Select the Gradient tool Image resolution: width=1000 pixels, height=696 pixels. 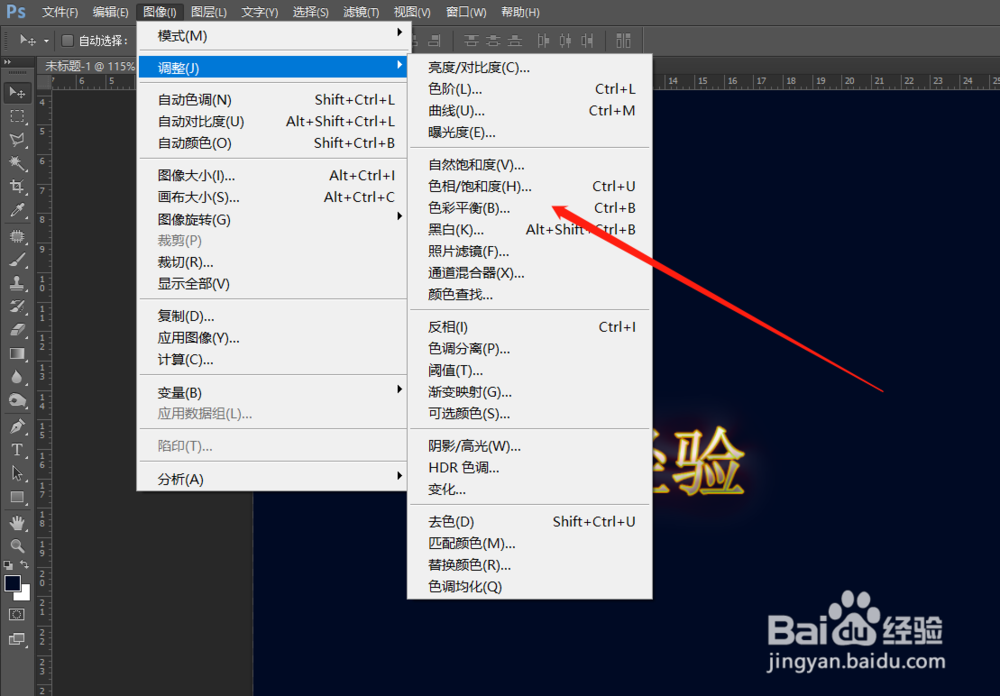point(18,353)
